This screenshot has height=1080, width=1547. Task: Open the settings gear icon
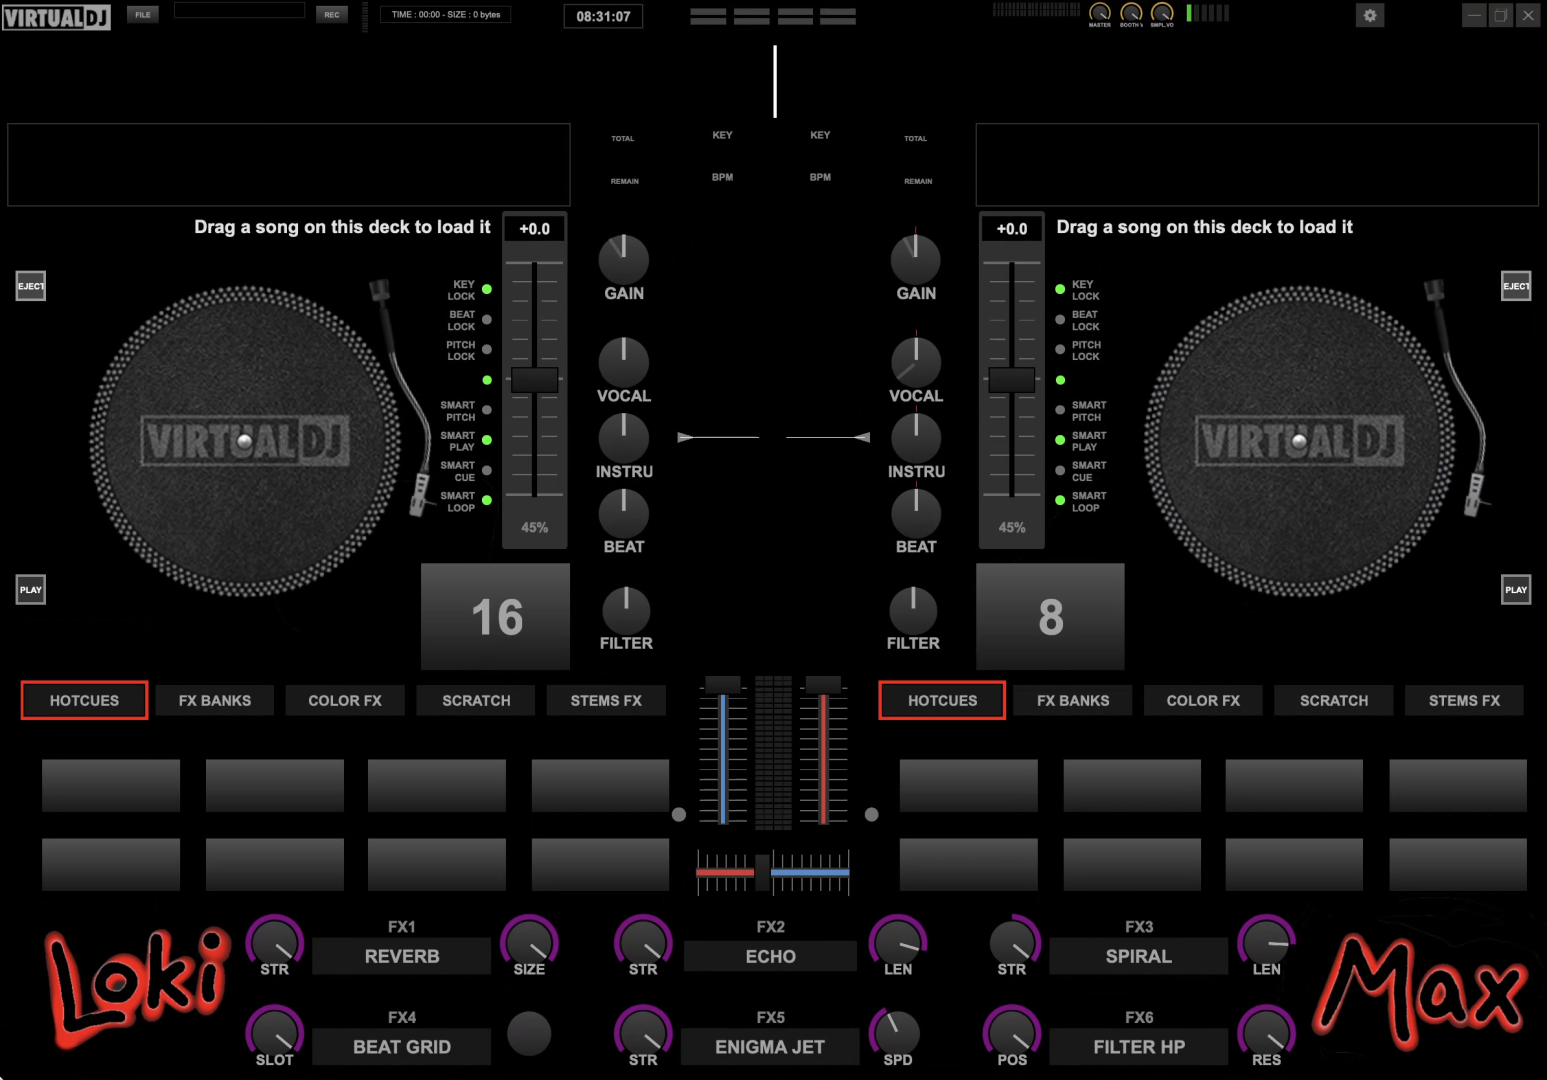tap(1370, 15)
